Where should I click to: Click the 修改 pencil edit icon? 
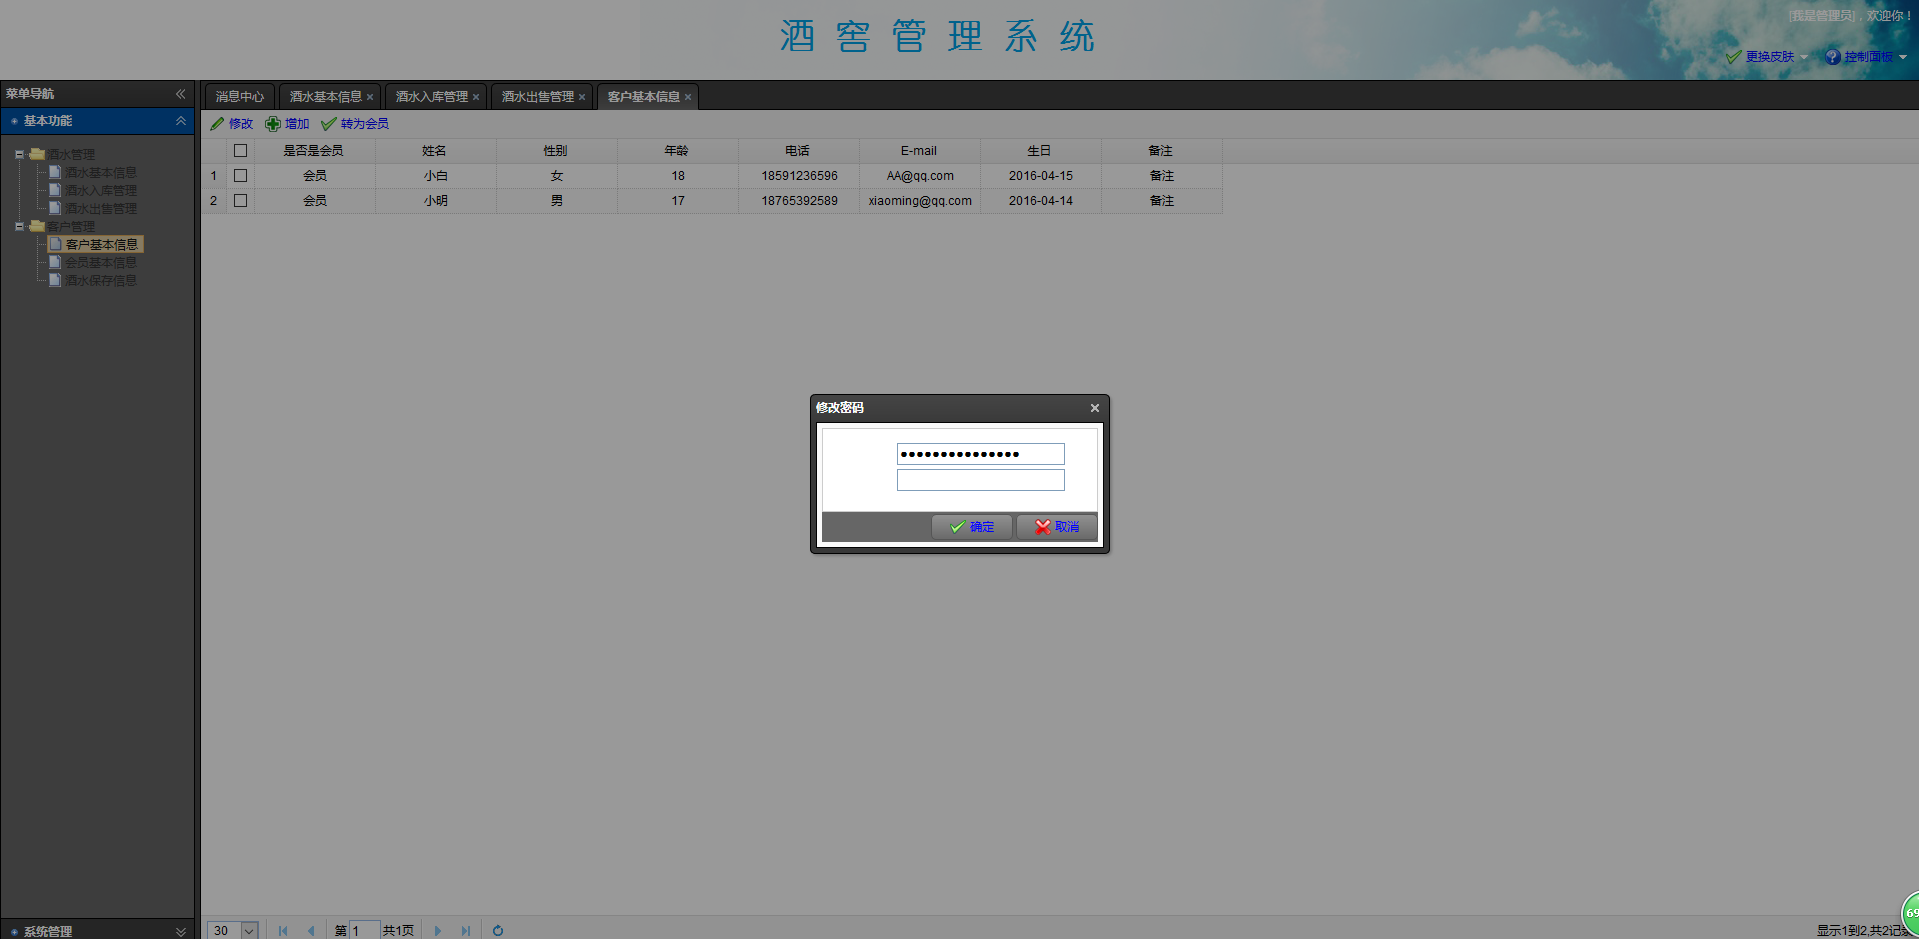pos(217,124)
